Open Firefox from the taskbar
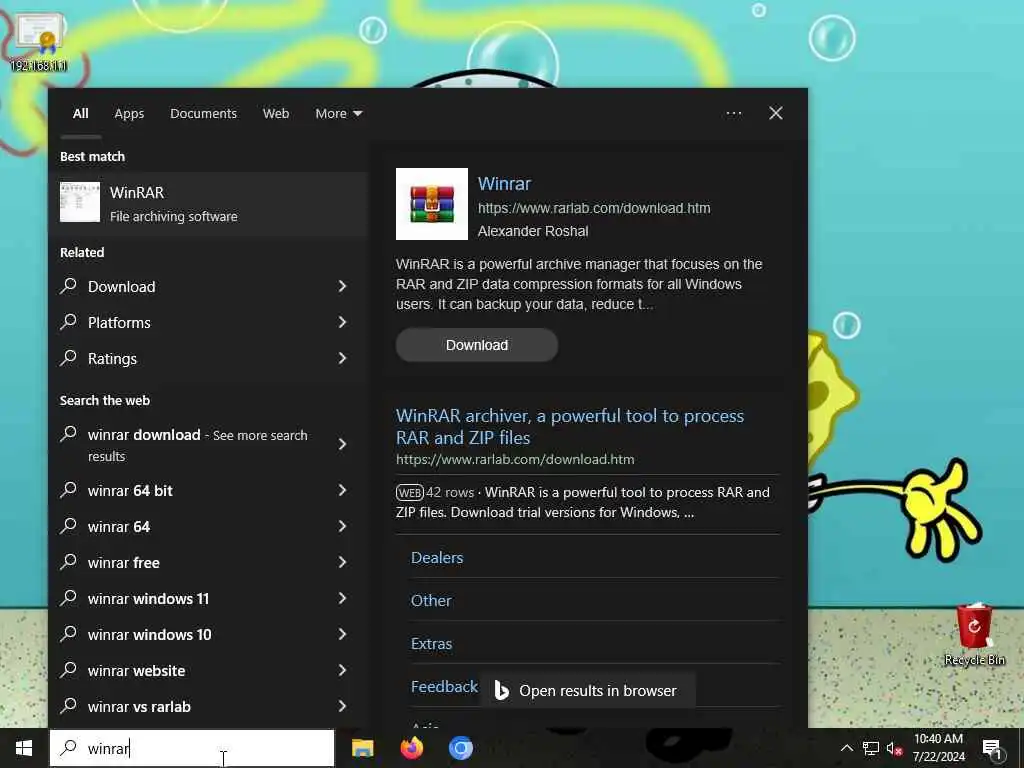This screenshot has width=1024, height=768. tap(411, 748)
